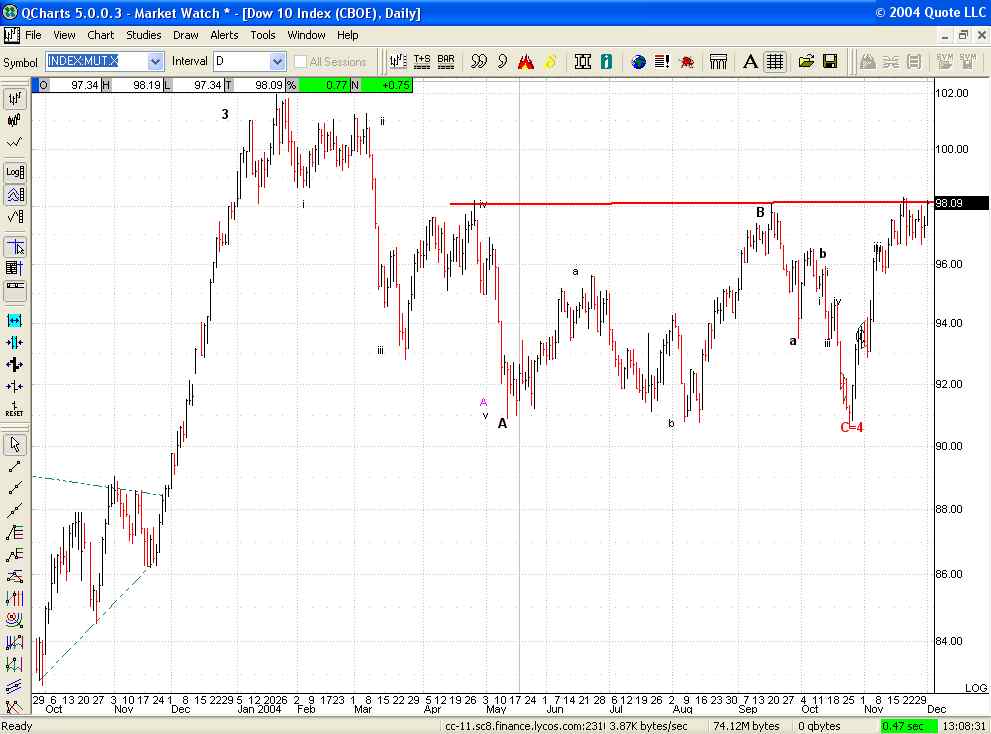Open the Interval dropdown showing D
This screenshot has width=991, height=734.
[x=275, y=61]
